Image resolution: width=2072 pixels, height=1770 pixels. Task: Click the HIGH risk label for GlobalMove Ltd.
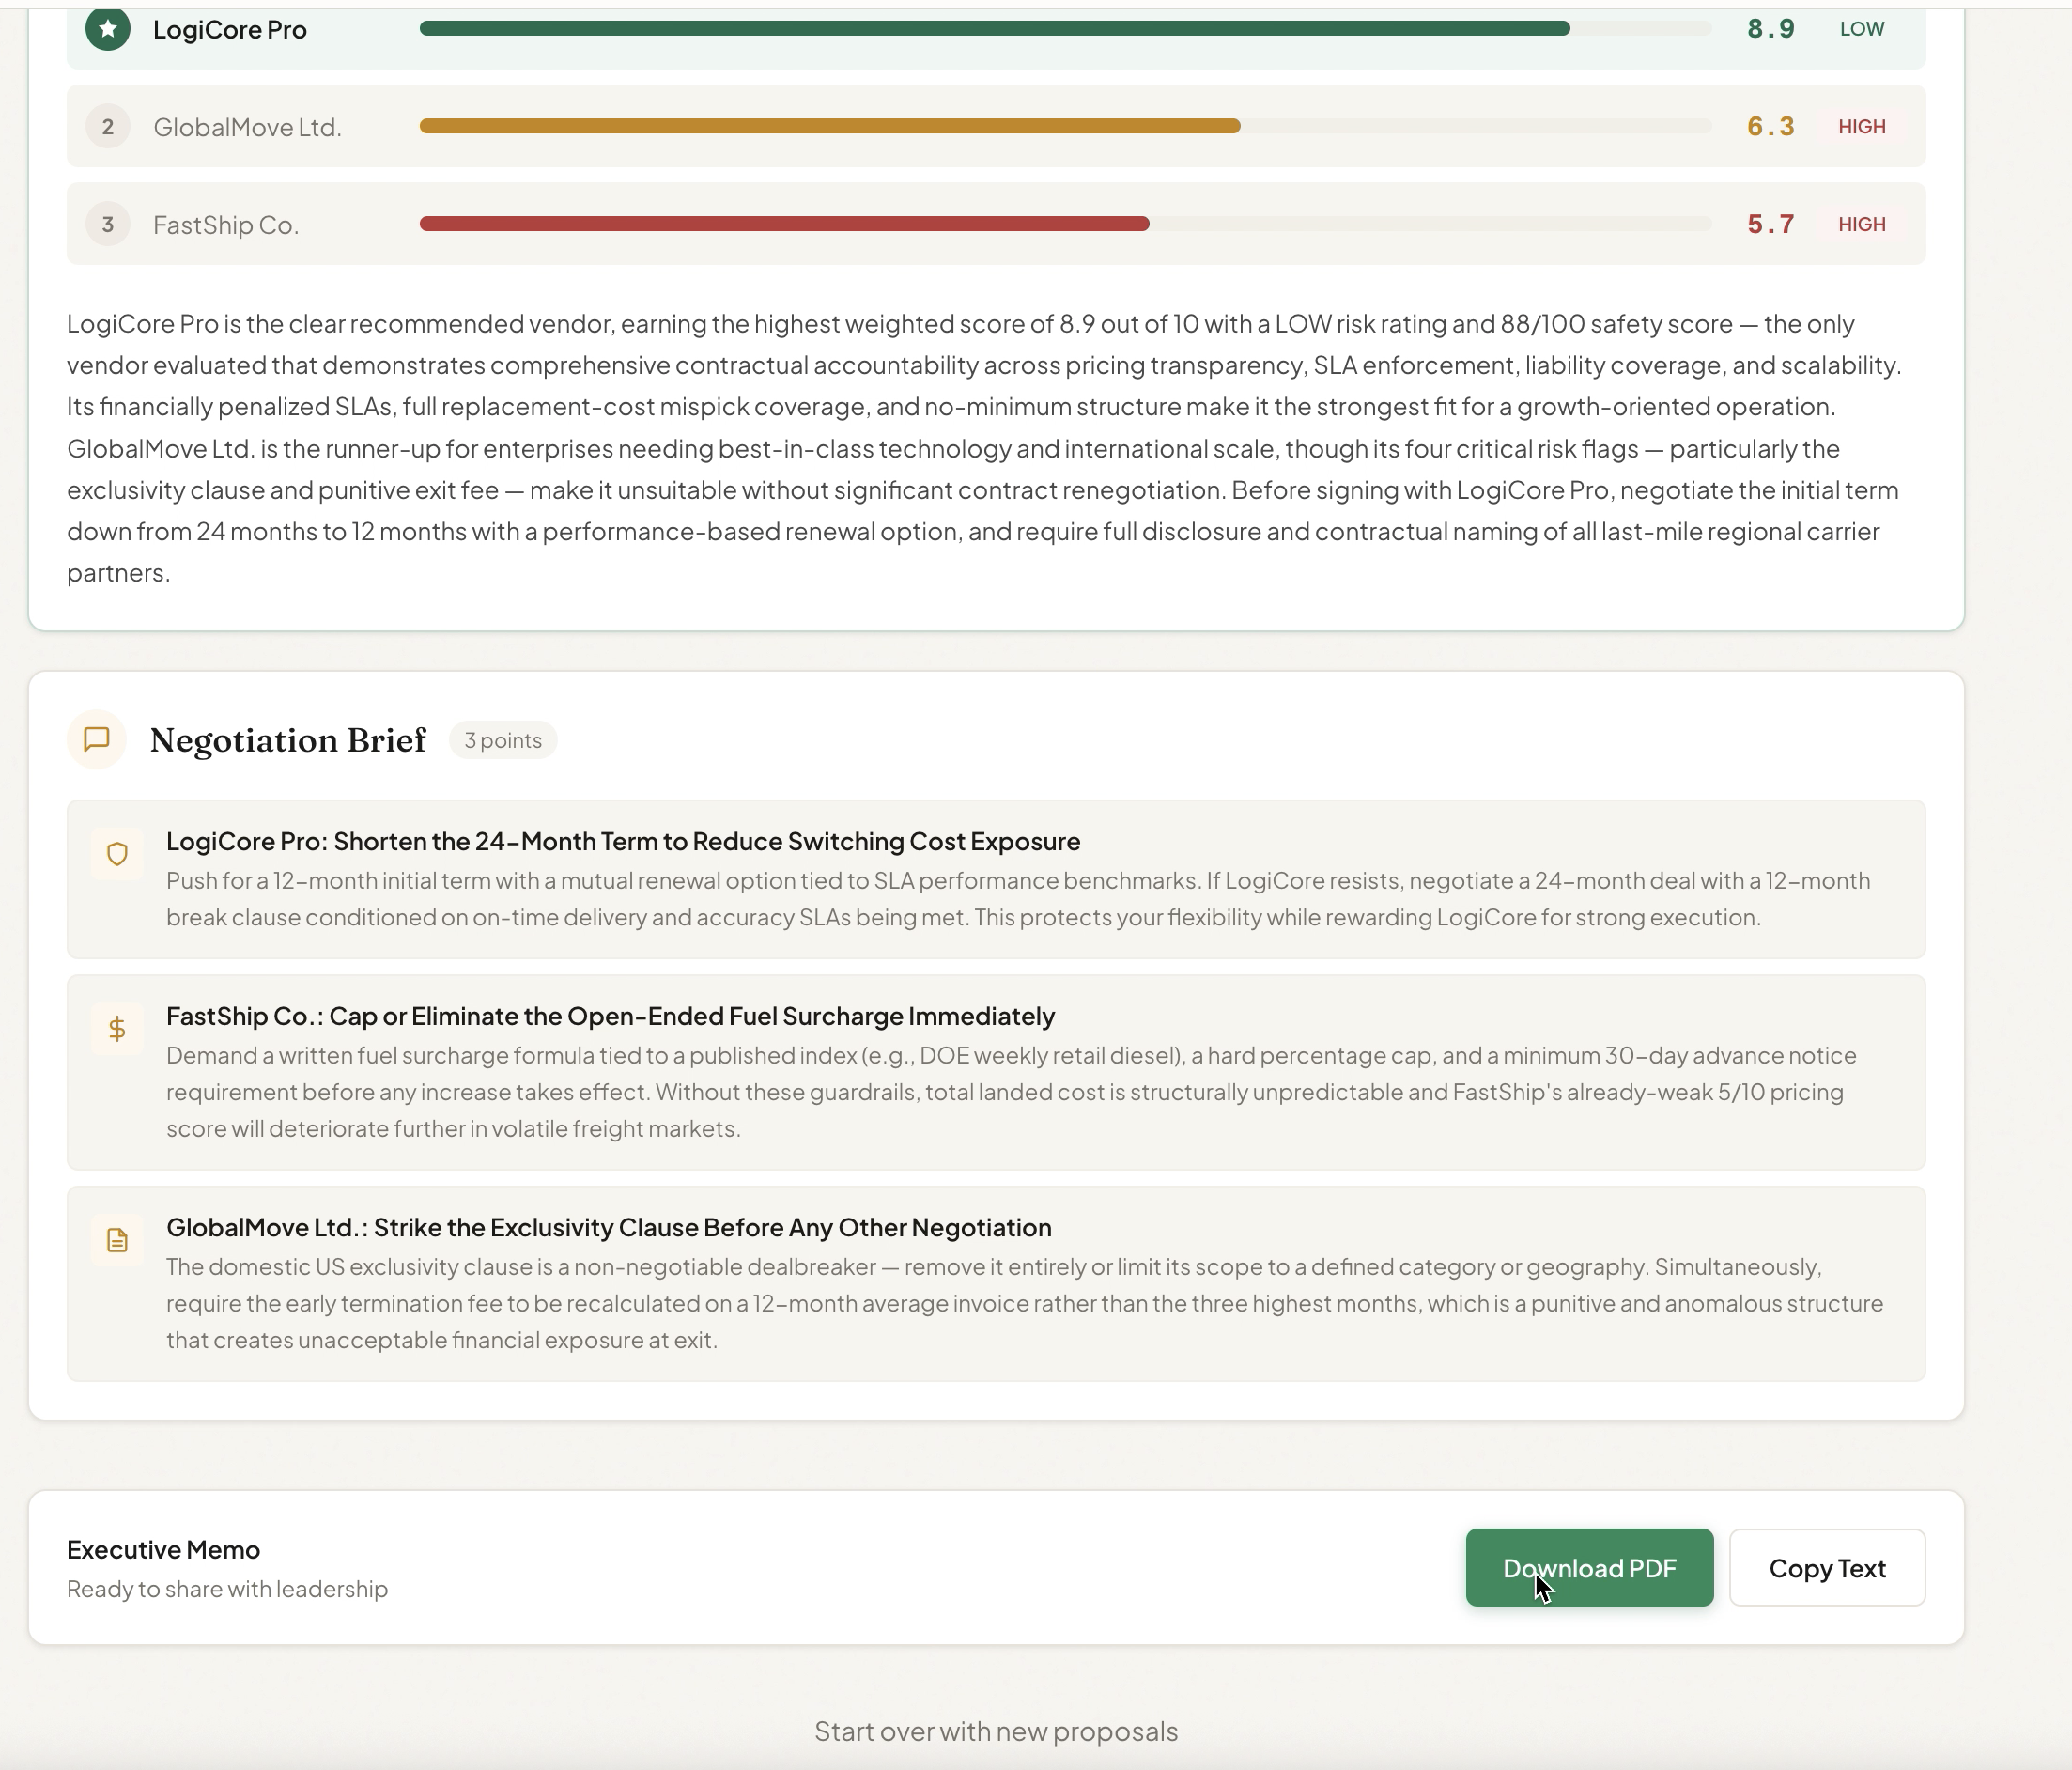point(1861,127)
